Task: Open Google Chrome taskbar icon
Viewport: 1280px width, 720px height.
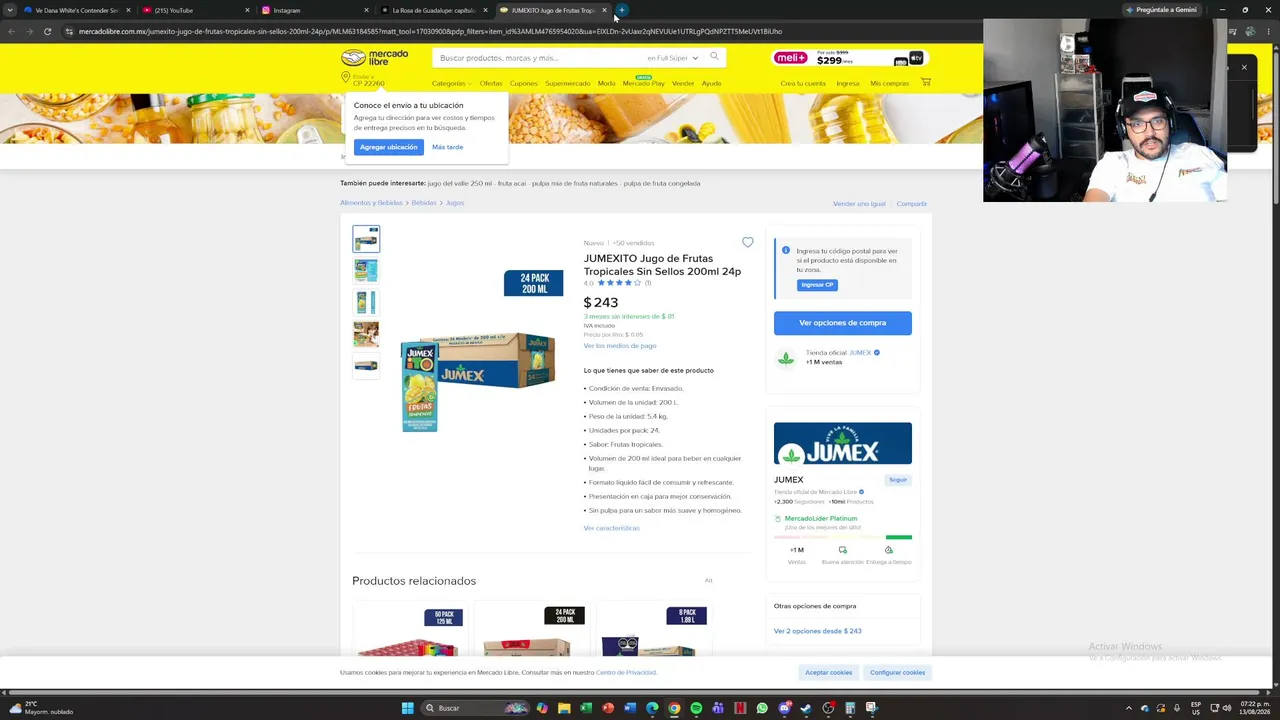Action: [674, 708]
